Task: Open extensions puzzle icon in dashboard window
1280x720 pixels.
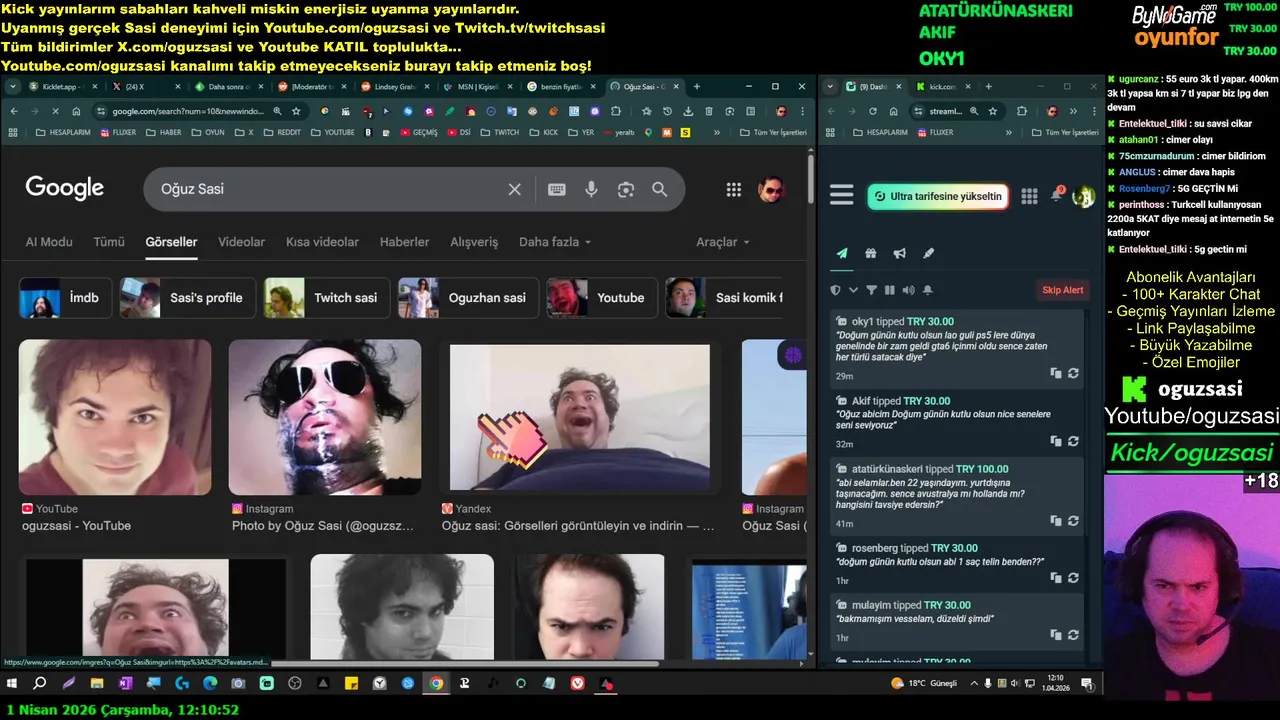Action: [1022, 111]
